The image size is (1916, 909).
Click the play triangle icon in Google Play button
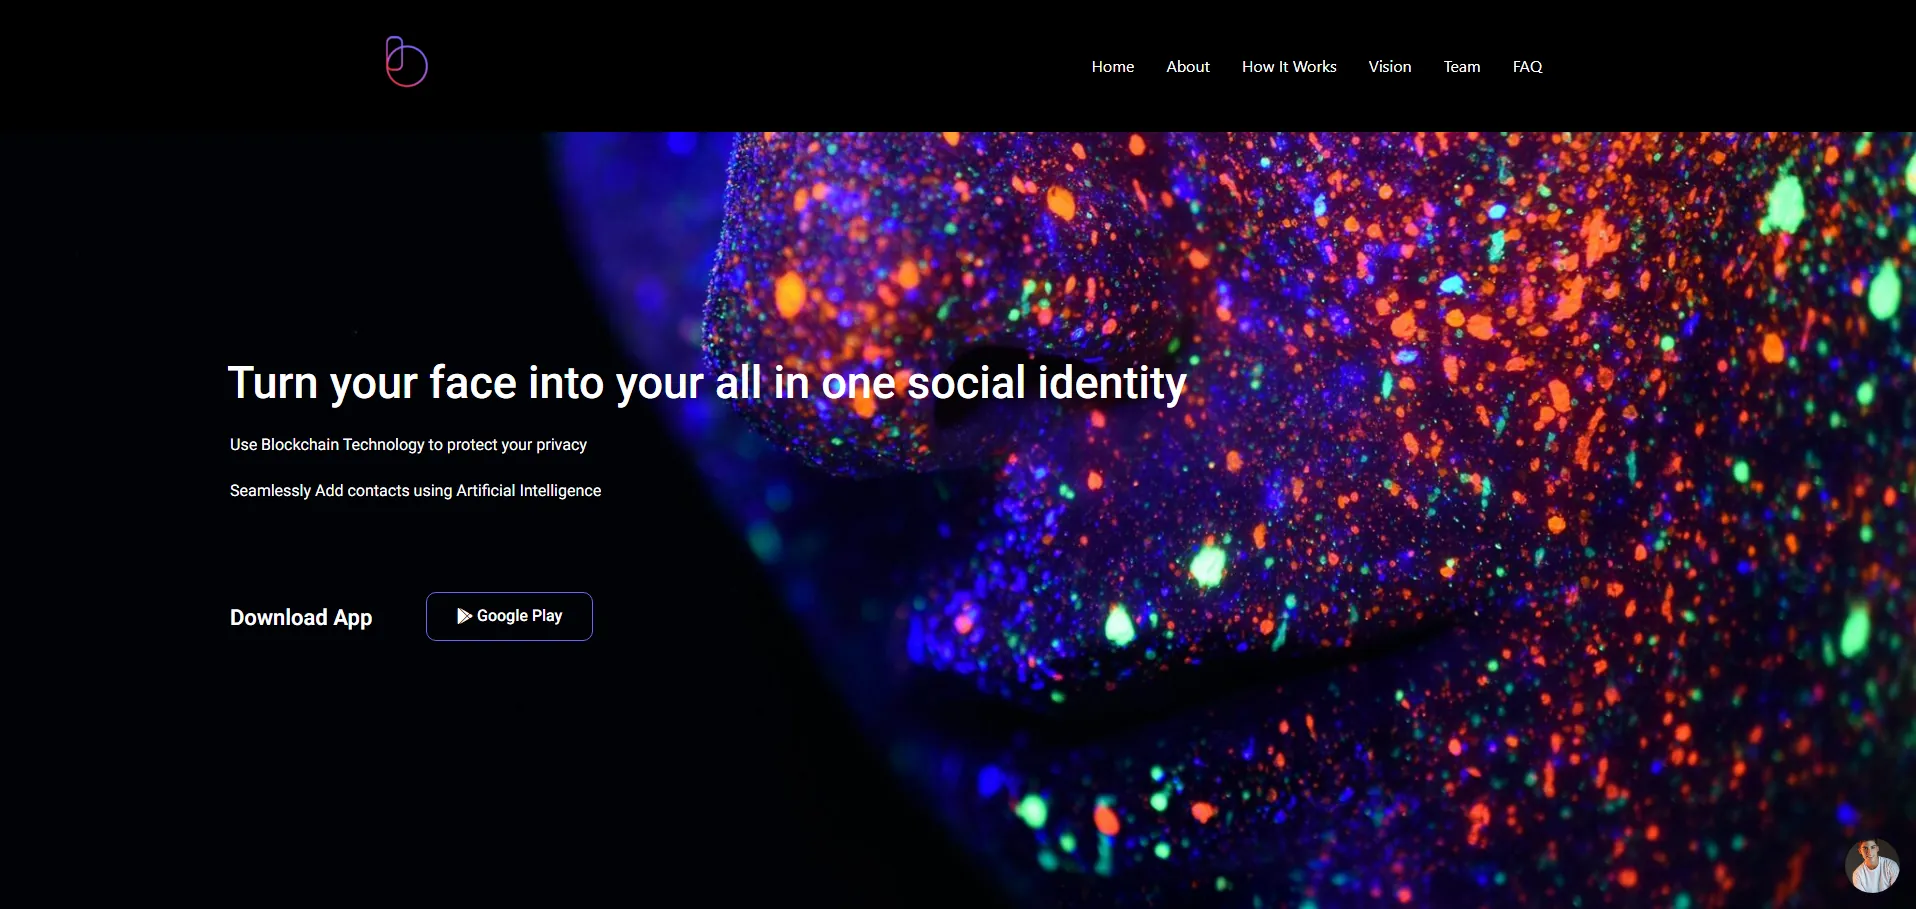[464, 616]
